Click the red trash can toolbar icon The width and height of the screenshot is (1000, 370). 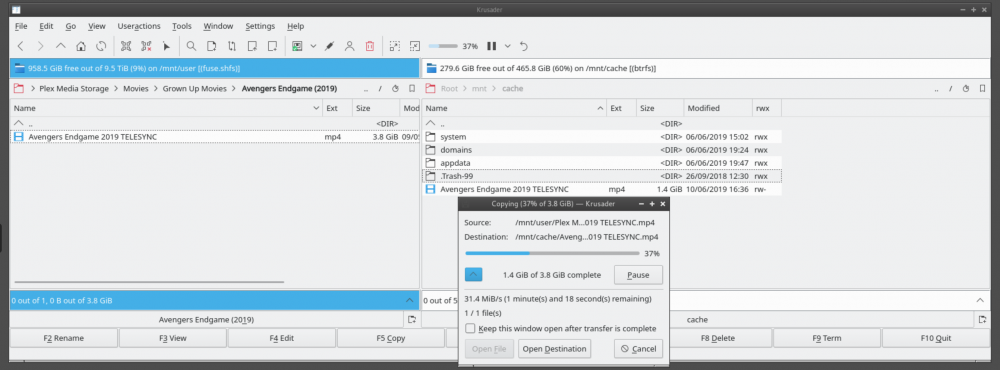coord(370,46)
